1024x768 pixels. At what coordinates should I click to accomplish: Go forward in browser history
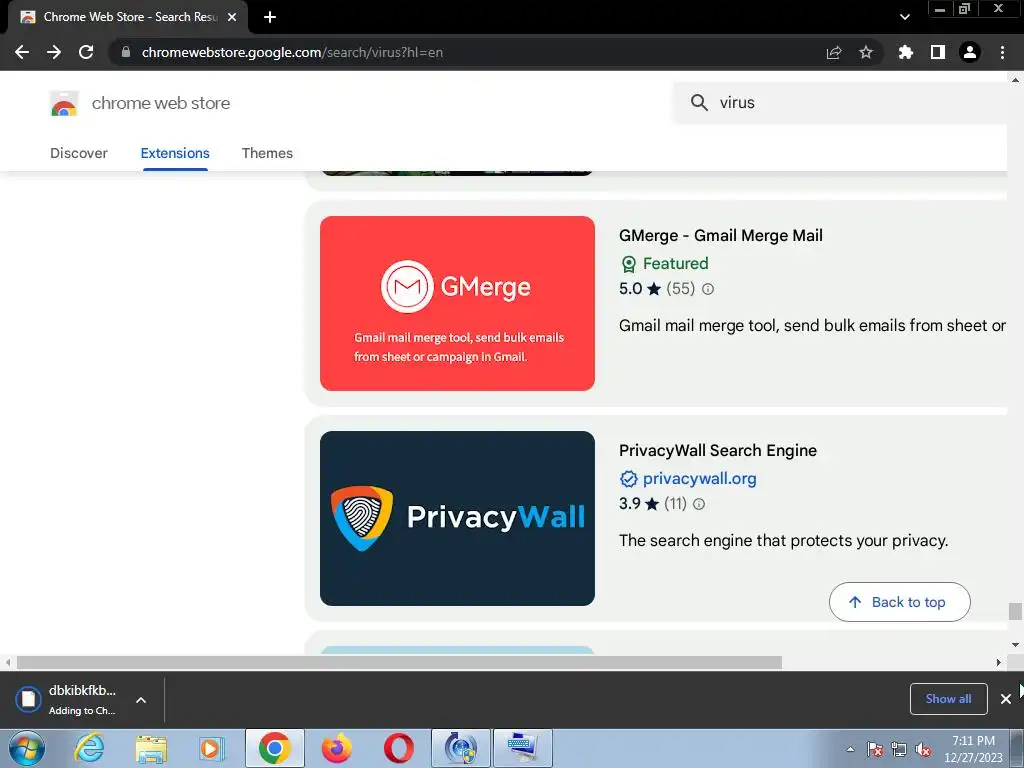(x=54, y=52)
